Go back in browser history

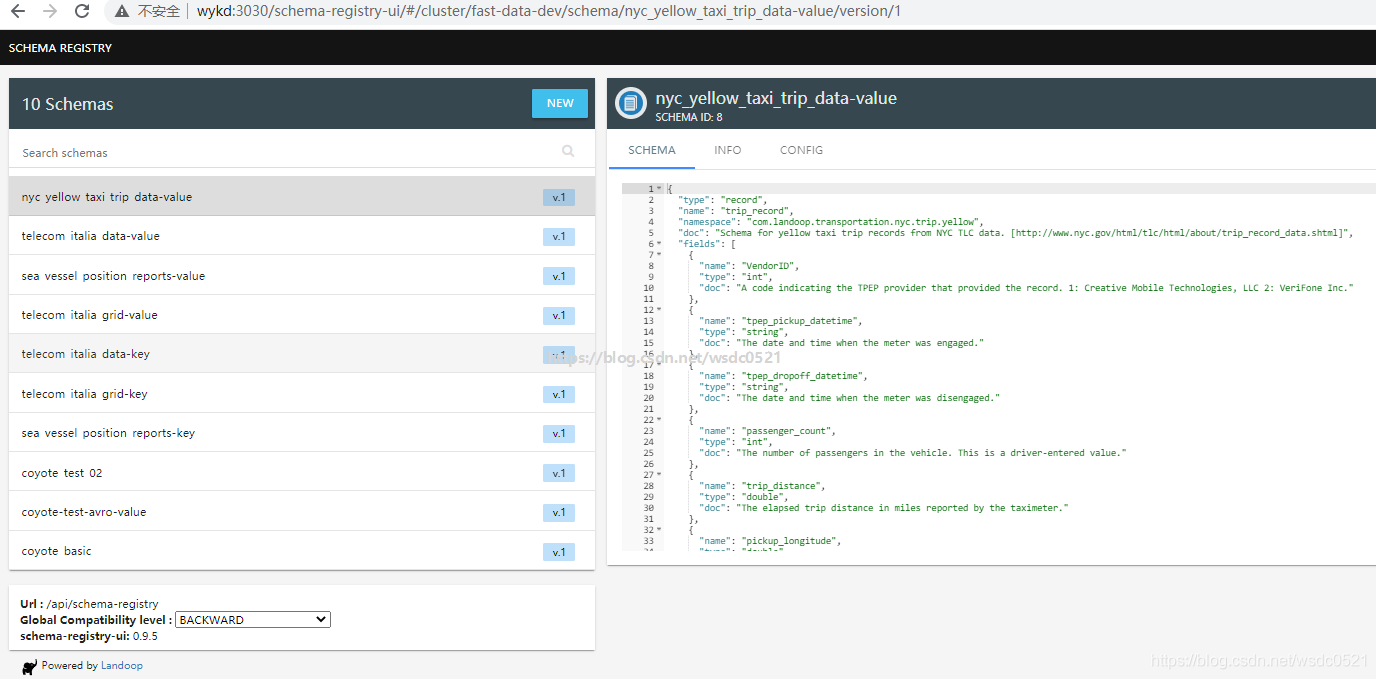17,12
